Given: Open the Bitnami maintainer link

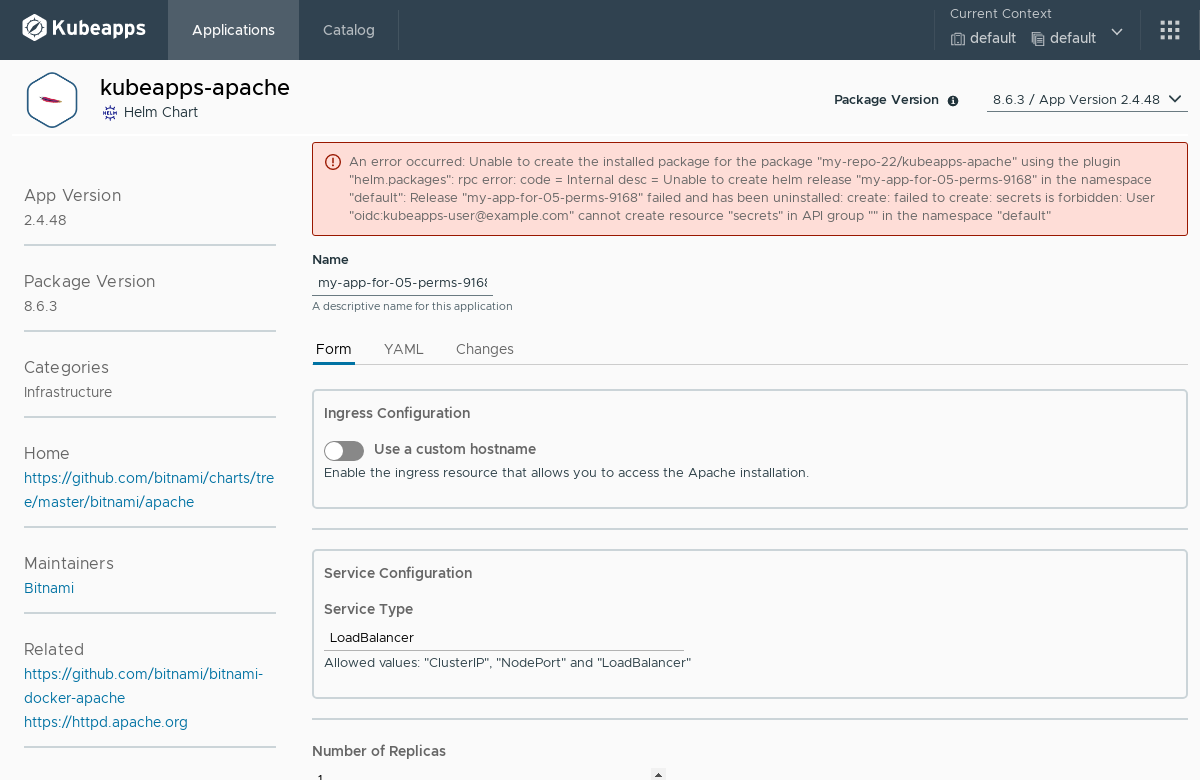Looking at the screenshot, I should click(49, 588).
